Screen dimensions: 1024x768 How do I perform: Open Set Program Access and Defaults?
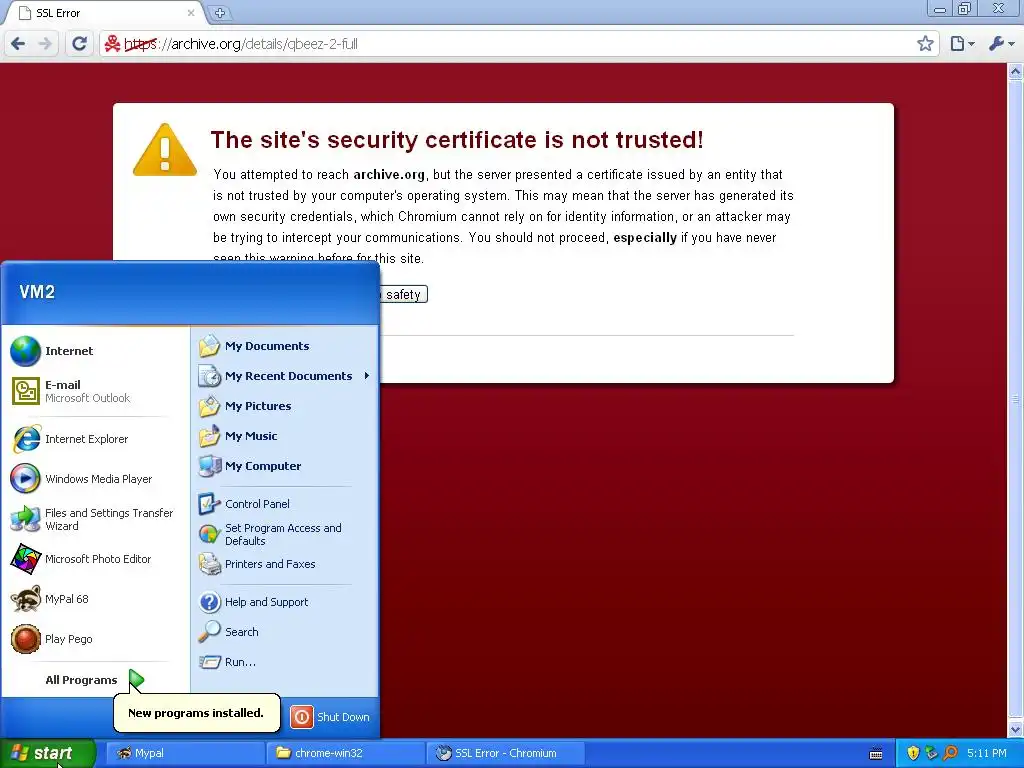point(285,534)
